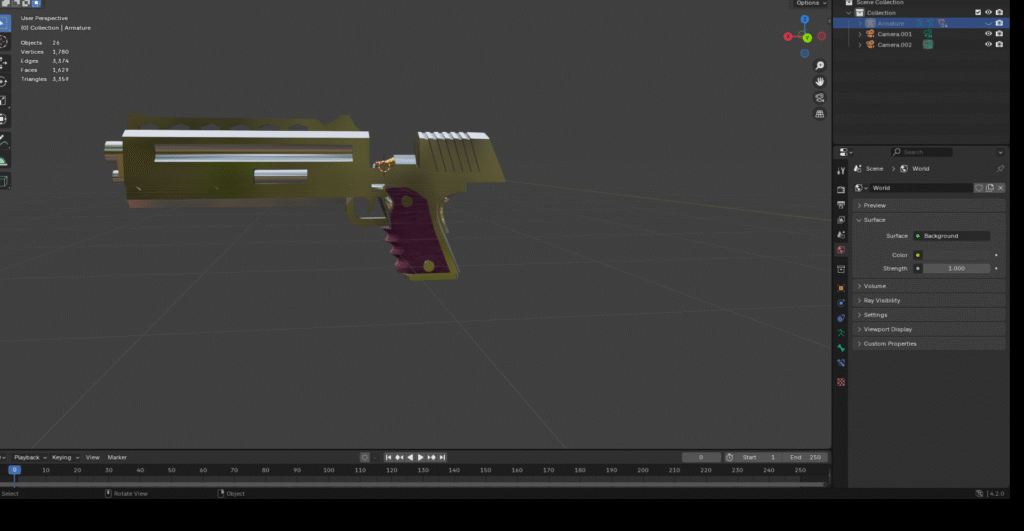Screen dimensions: 1024x531
Task: Open the Playback menu in timeline
Action: point(29,457)
